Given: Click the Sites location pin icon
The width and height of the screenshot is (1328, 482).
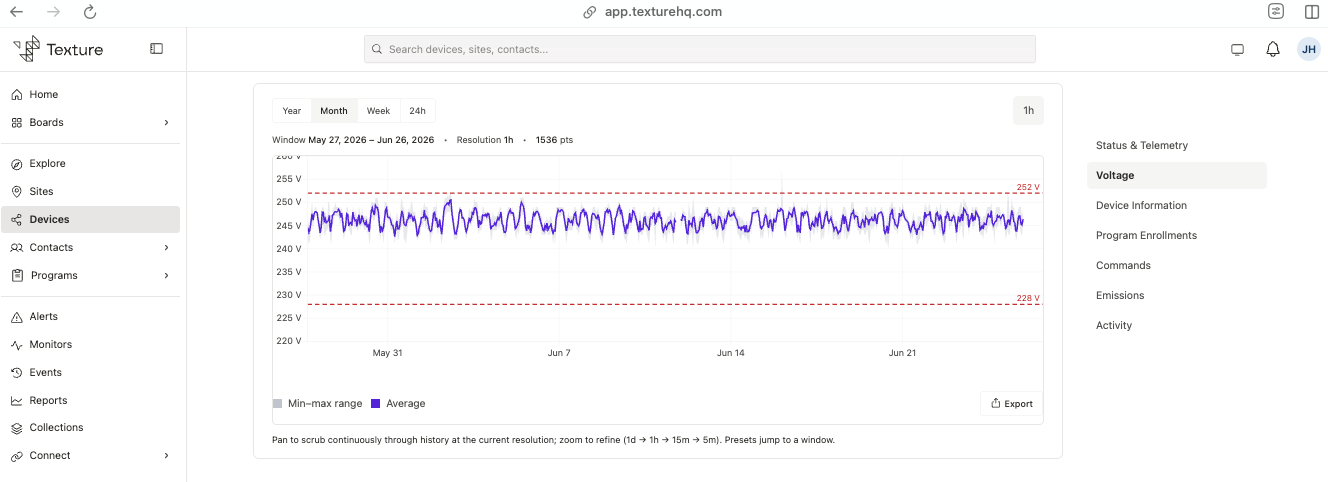Looking at the screenshot, I should coord(17,192).
